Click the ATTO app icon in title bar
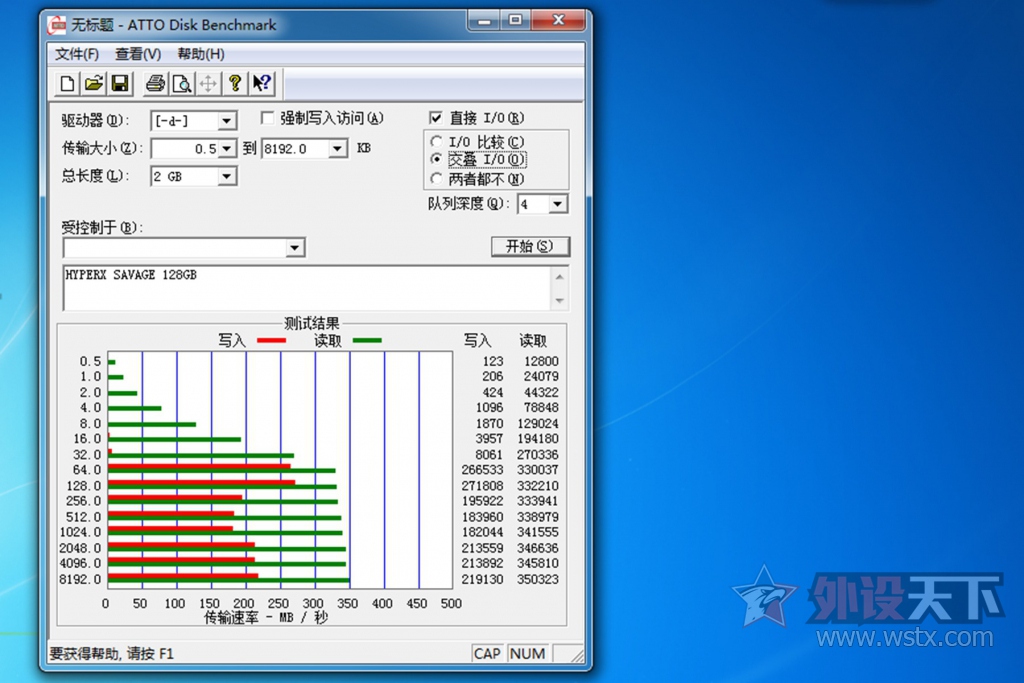This screenshot has width=1024, height=683. click(x=57, y=25)
